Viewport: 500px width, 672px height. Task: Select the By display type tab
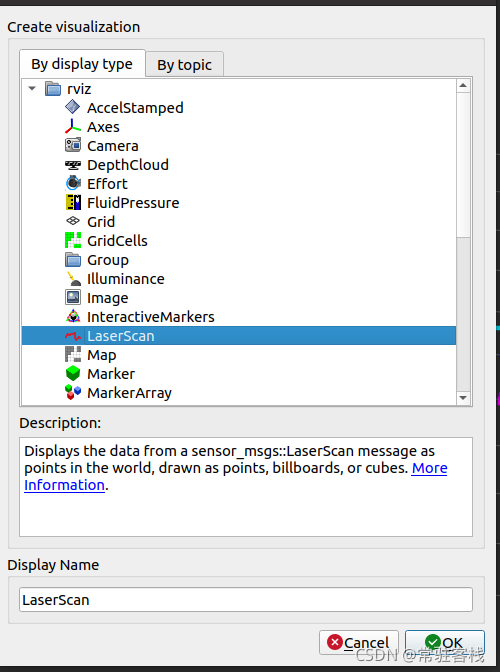point(82,64)
